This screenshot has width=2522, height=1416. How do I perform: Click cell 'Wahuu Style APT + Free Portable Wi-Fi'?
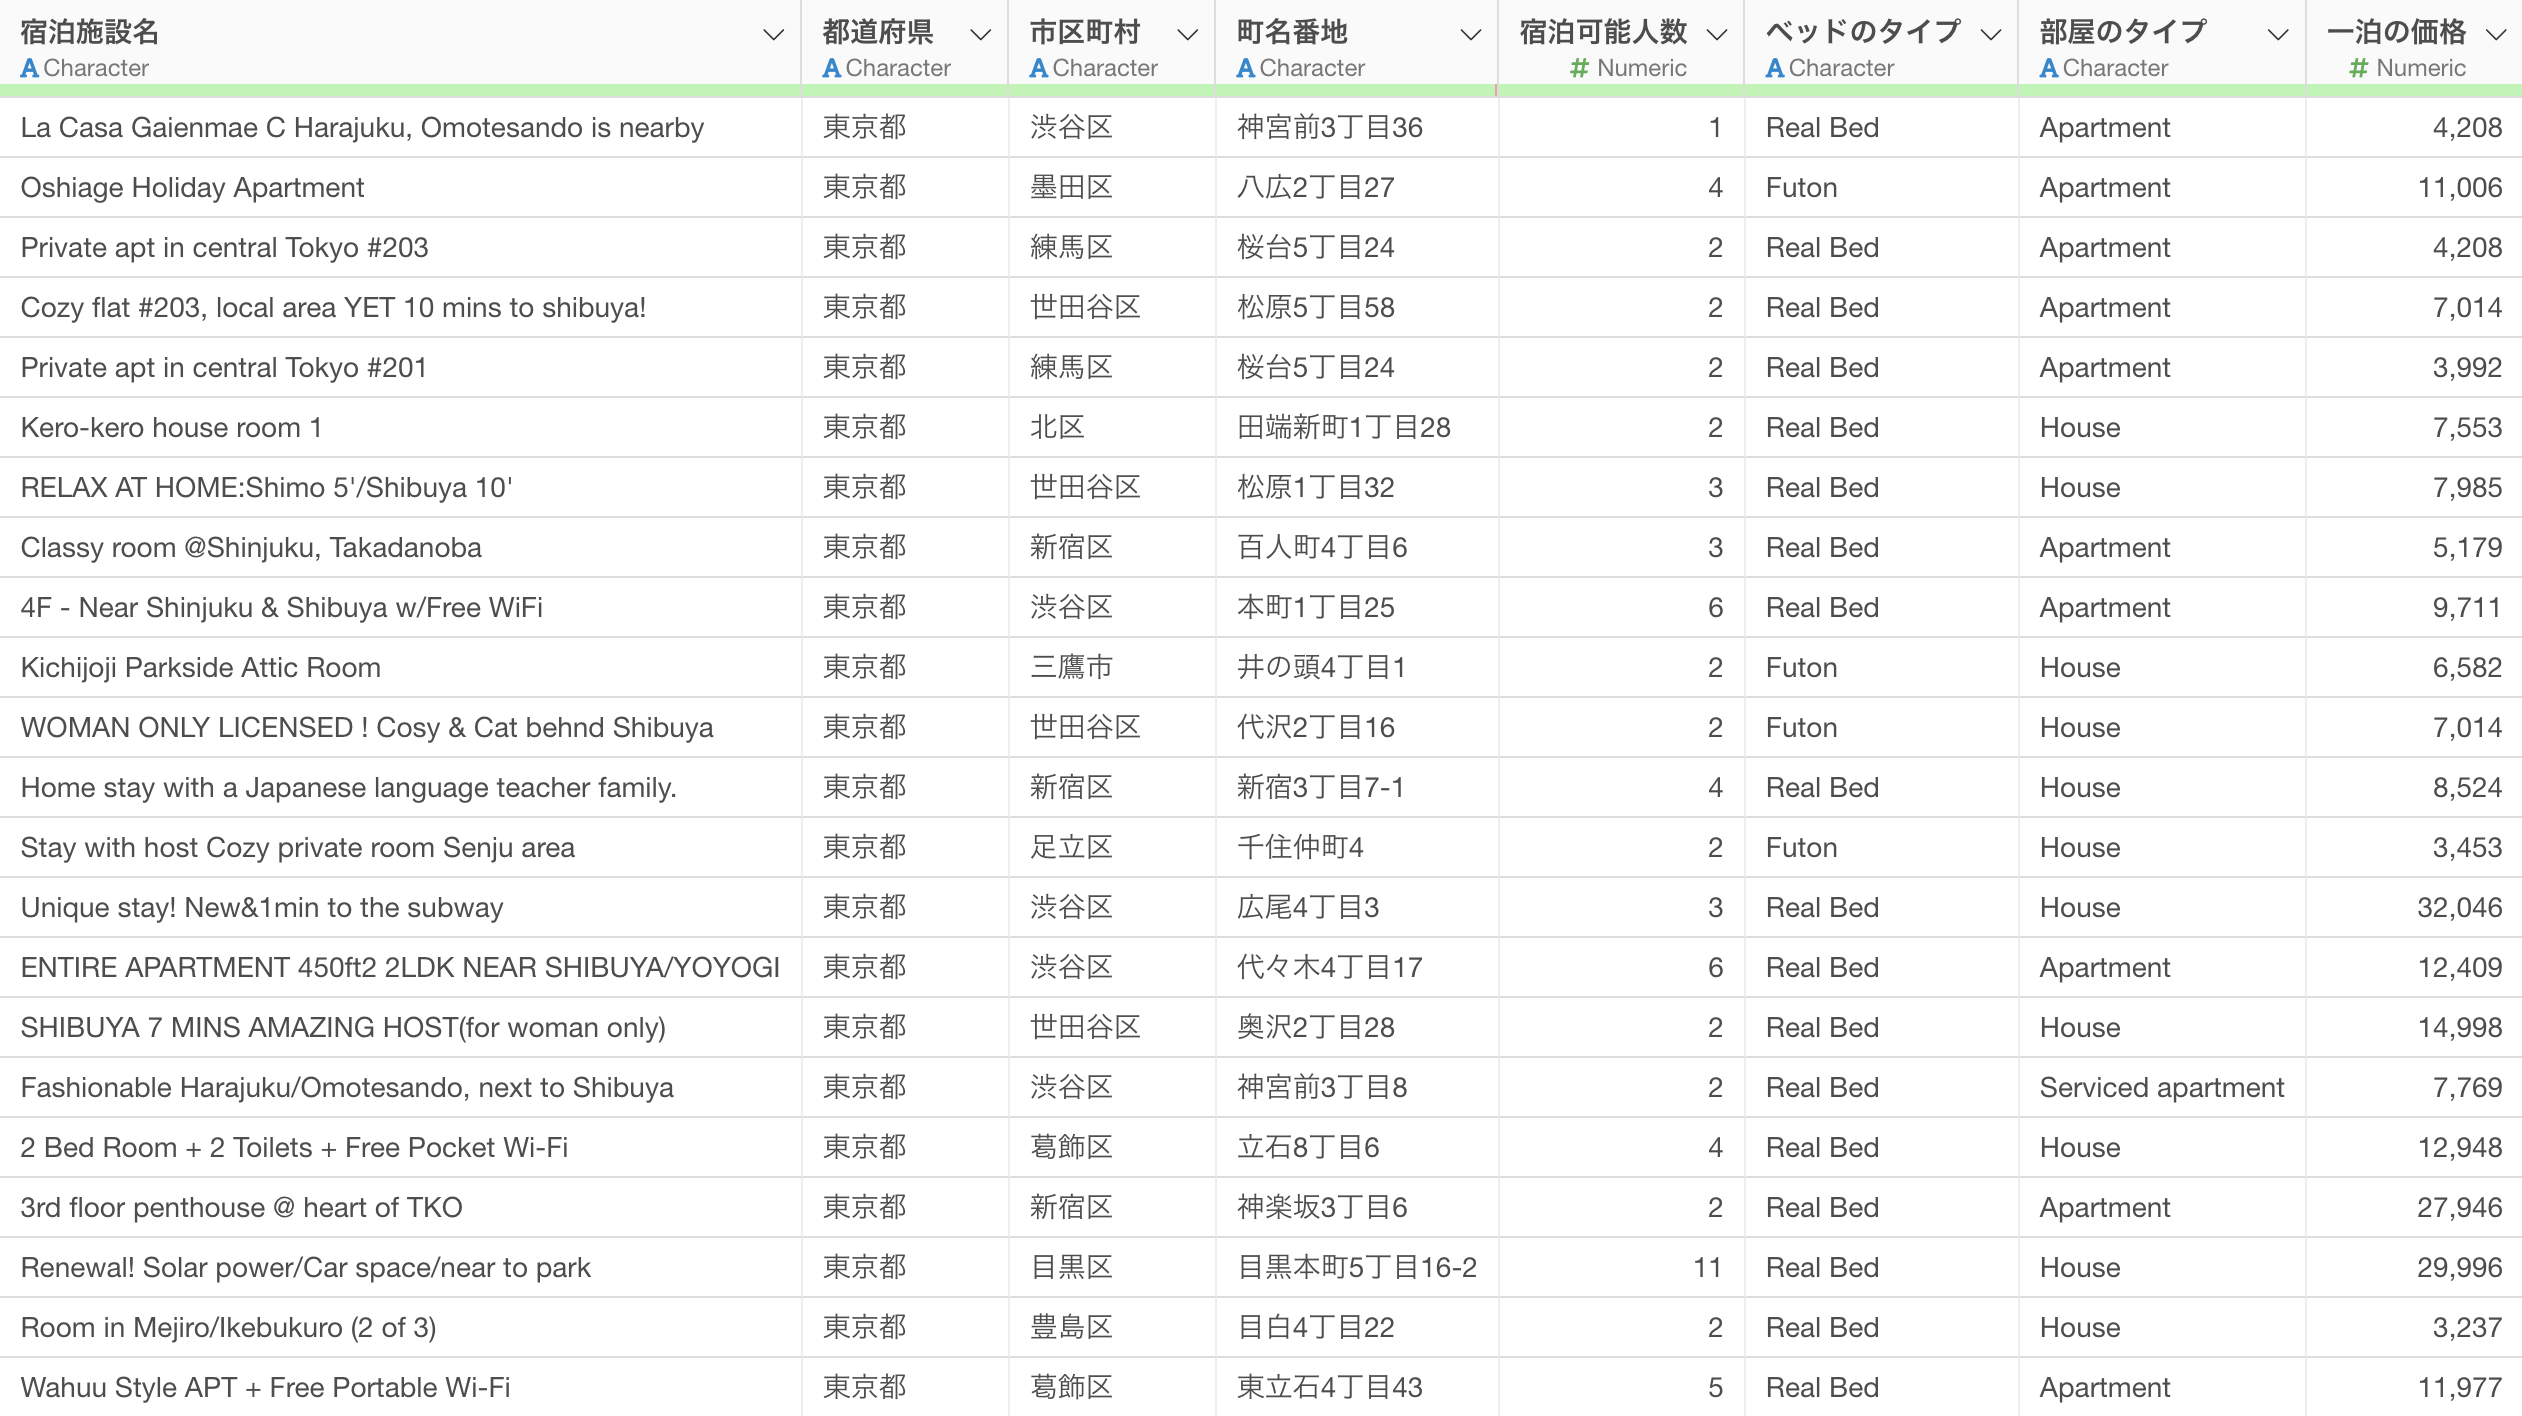pyautogui.click(x=400, y=1387)
